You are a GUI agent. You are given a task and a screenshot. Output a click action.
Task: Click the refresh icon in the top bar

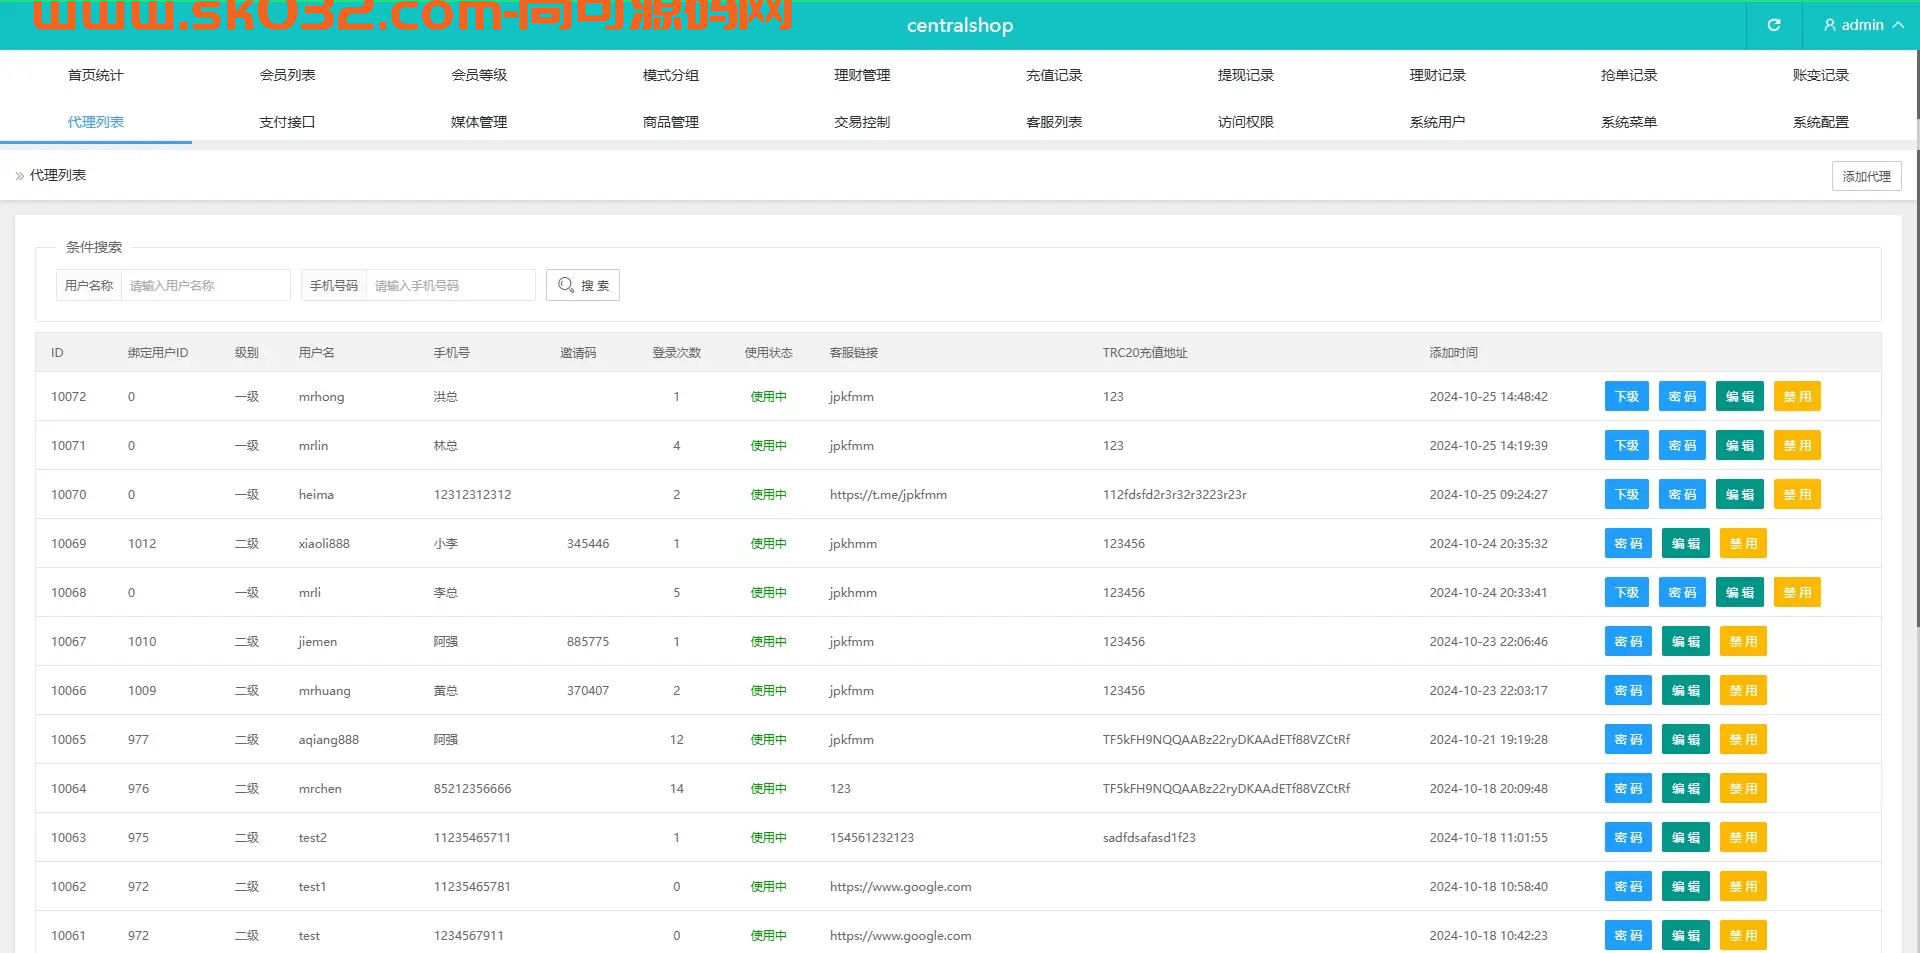pos(1772,25)
